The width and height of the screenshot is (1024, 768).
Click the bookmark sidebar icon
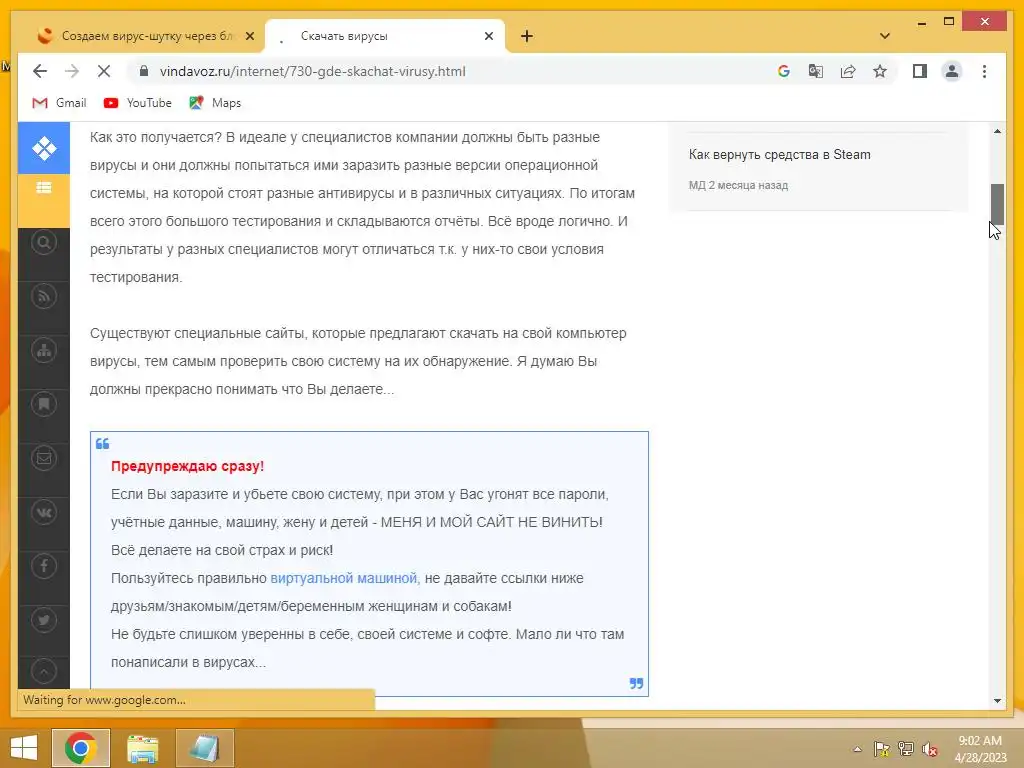pos(44,404)
